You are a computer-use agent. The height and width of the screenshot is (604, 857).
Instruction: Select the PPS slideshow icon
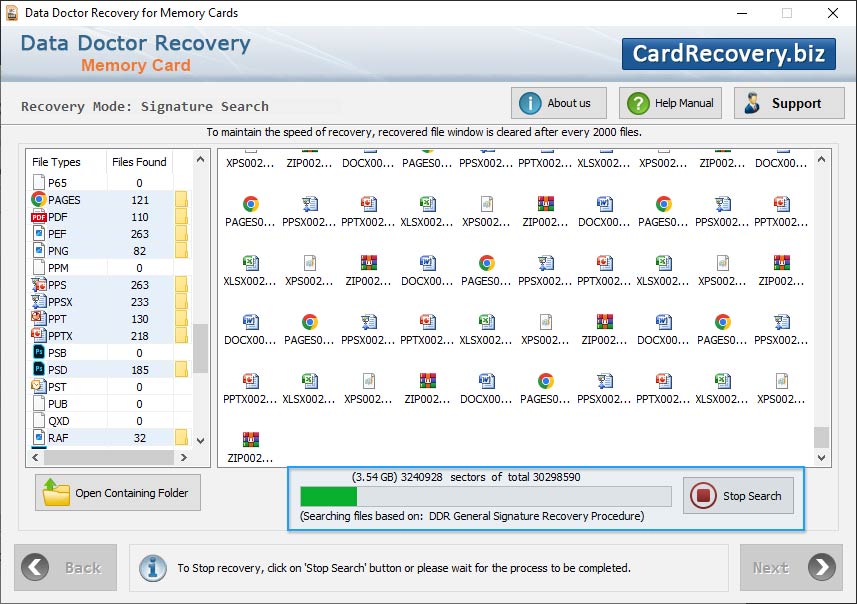point(39,285)
